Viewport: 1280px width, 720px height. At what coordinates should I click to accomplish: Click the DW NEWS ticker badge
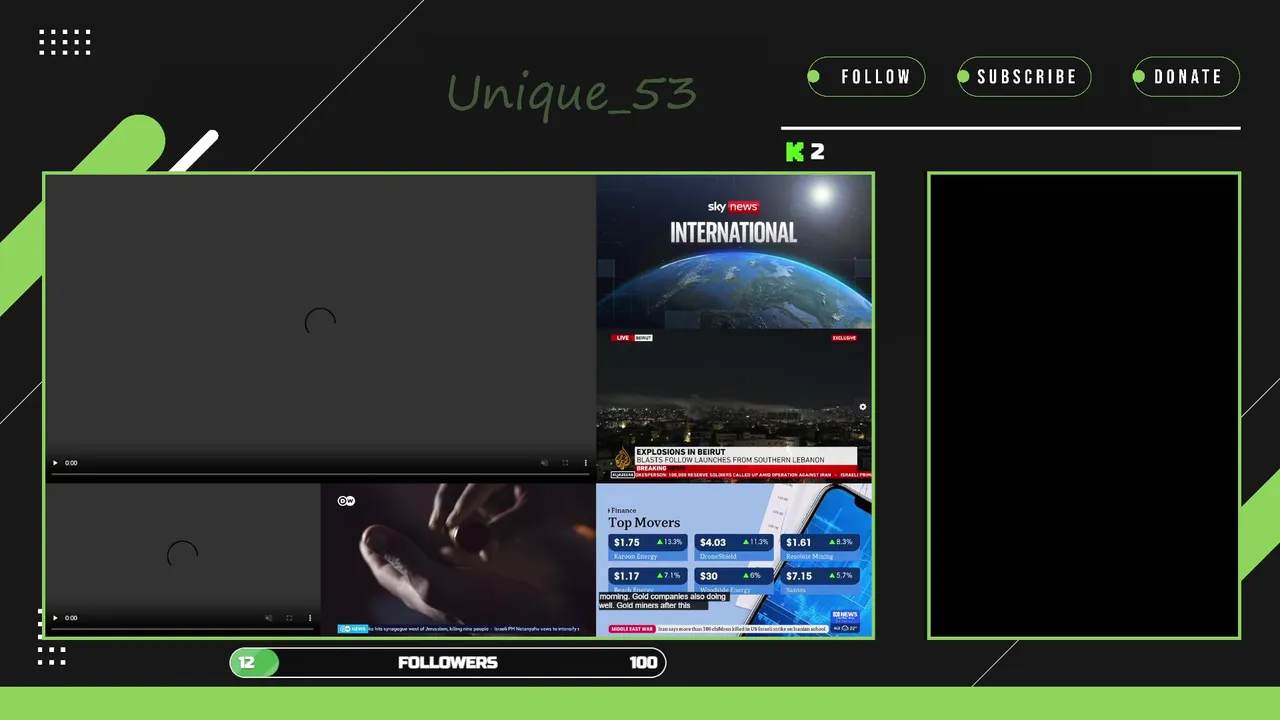pos(353,629)
